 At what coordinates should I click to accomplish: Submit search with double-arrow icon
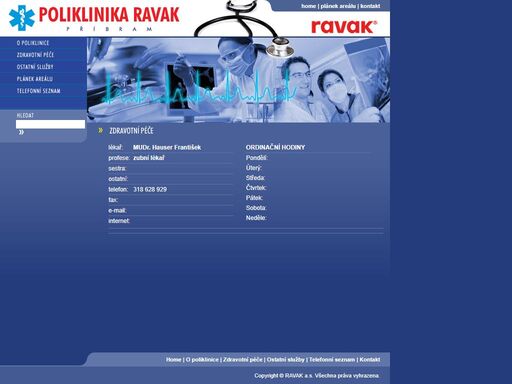click(x=21, y=133)
